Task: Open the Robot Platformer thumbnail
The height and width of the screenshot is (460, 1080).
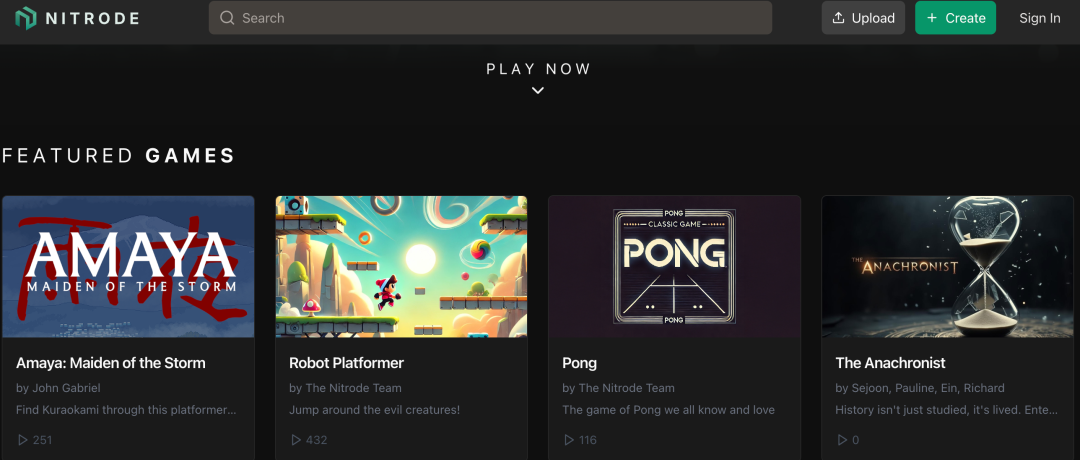Action: pos(401,266)
